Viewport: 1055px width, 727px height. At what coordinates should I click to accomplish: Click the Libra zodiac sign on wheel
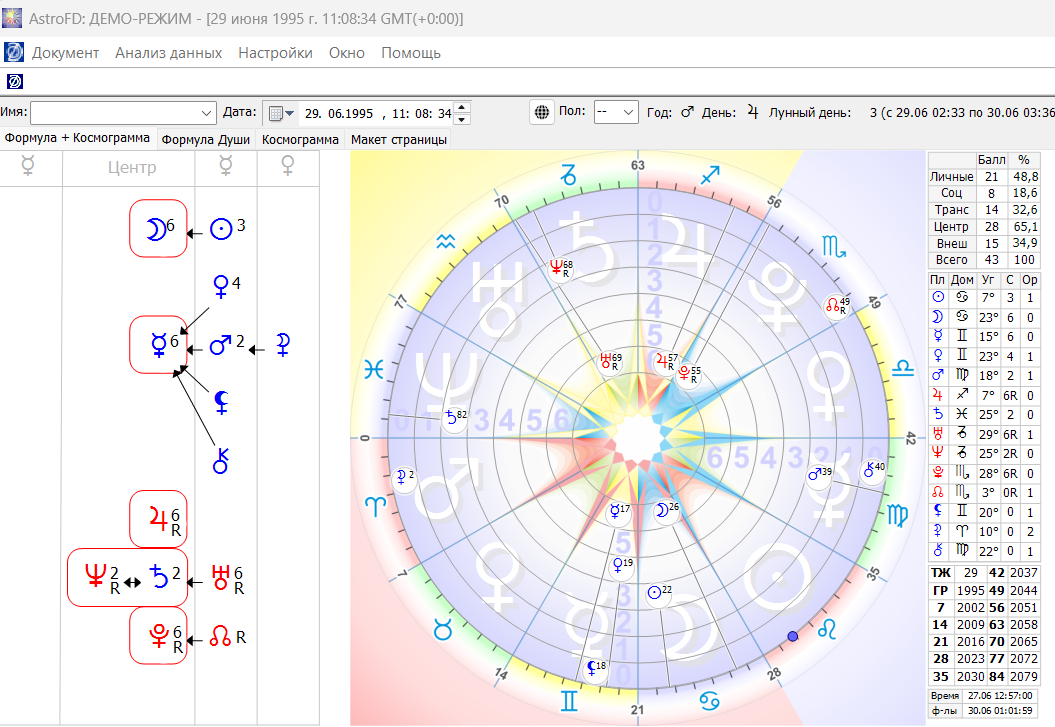point(902,368)
